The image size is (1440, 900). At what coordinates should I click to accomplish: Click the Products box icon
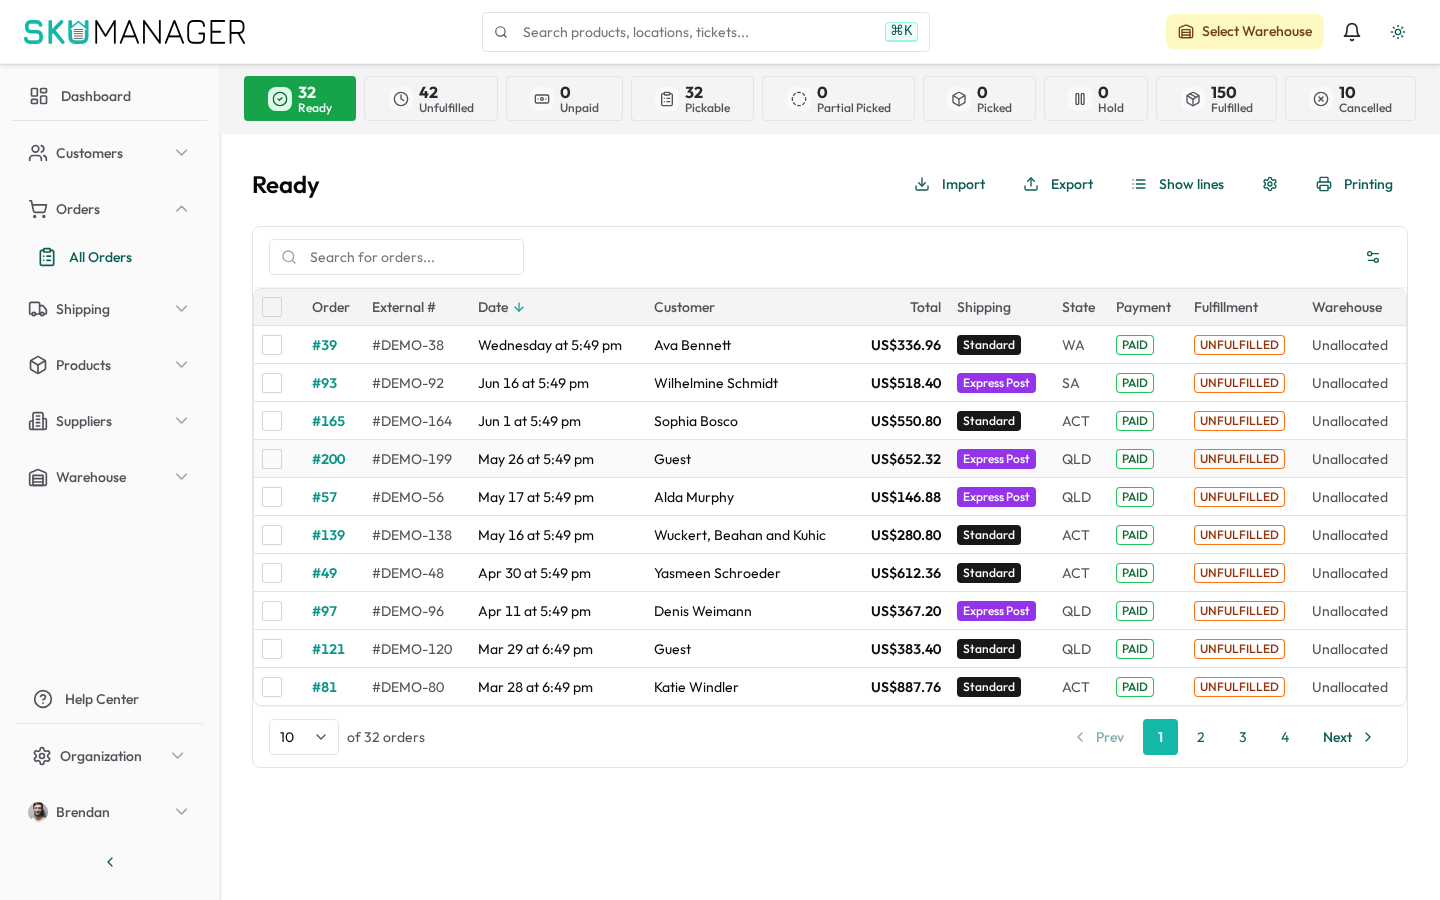tap(38, 365)
